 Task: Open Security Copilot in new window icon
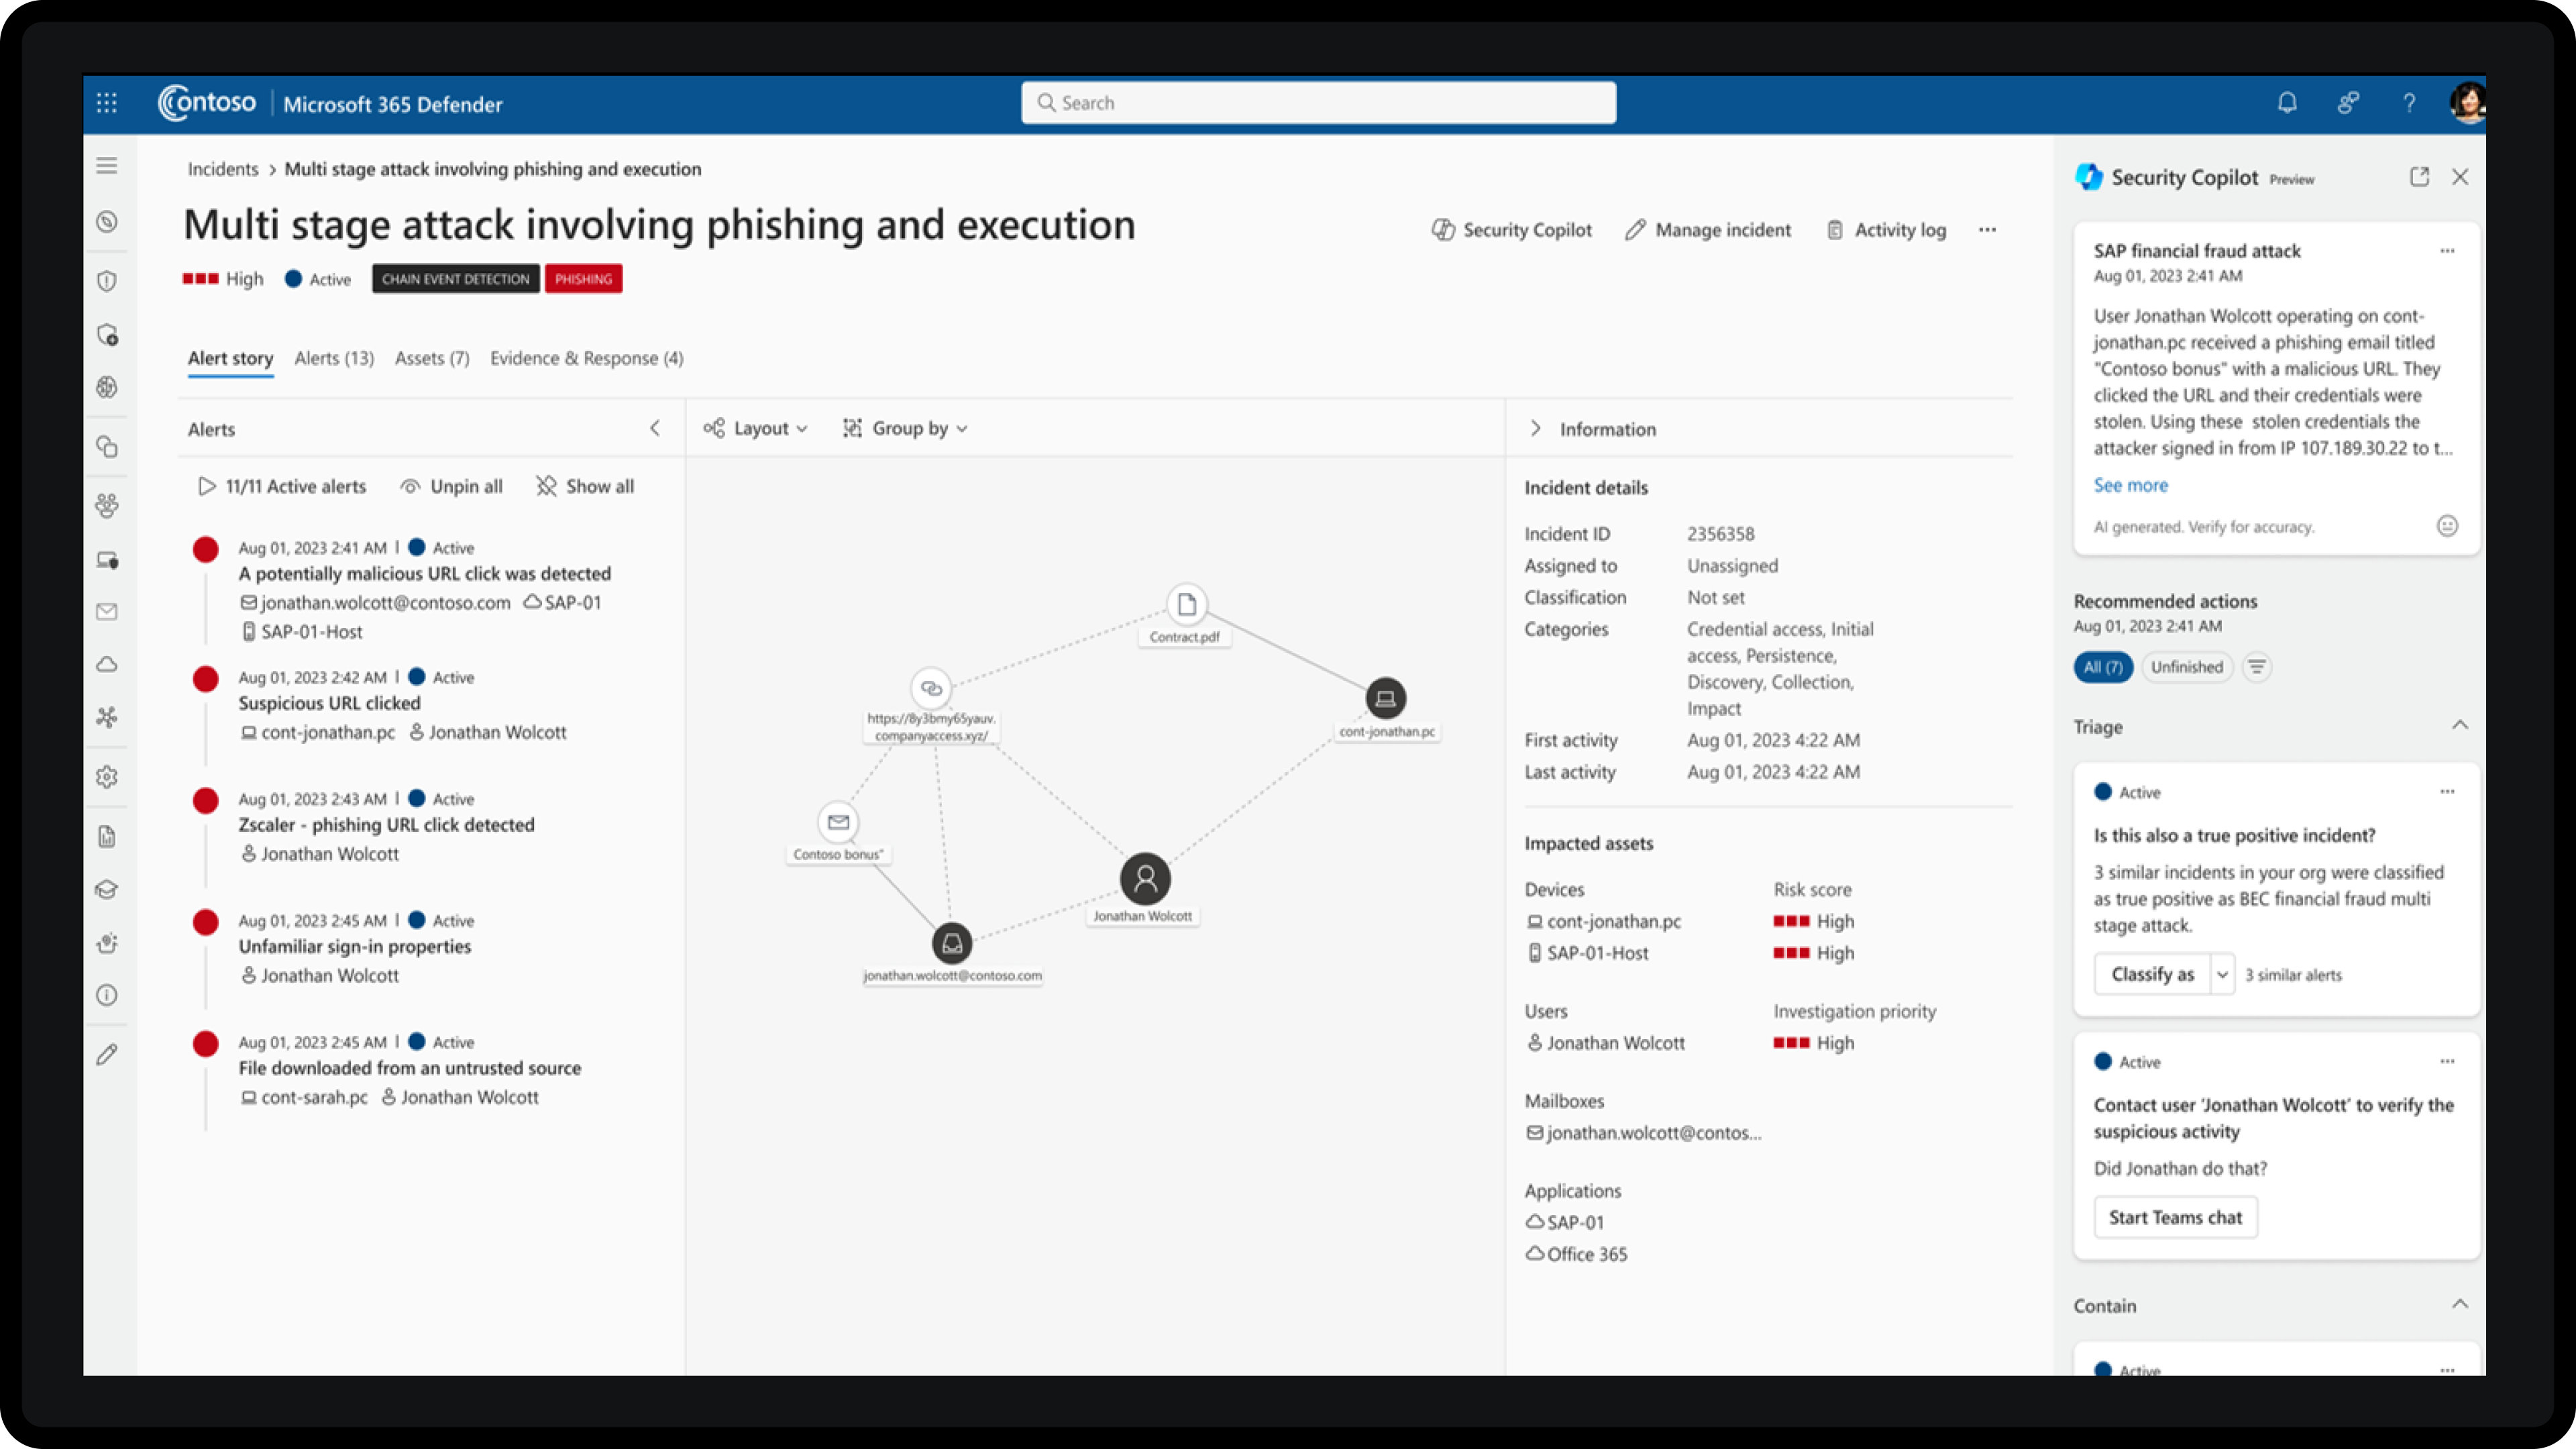[2419, 177]
